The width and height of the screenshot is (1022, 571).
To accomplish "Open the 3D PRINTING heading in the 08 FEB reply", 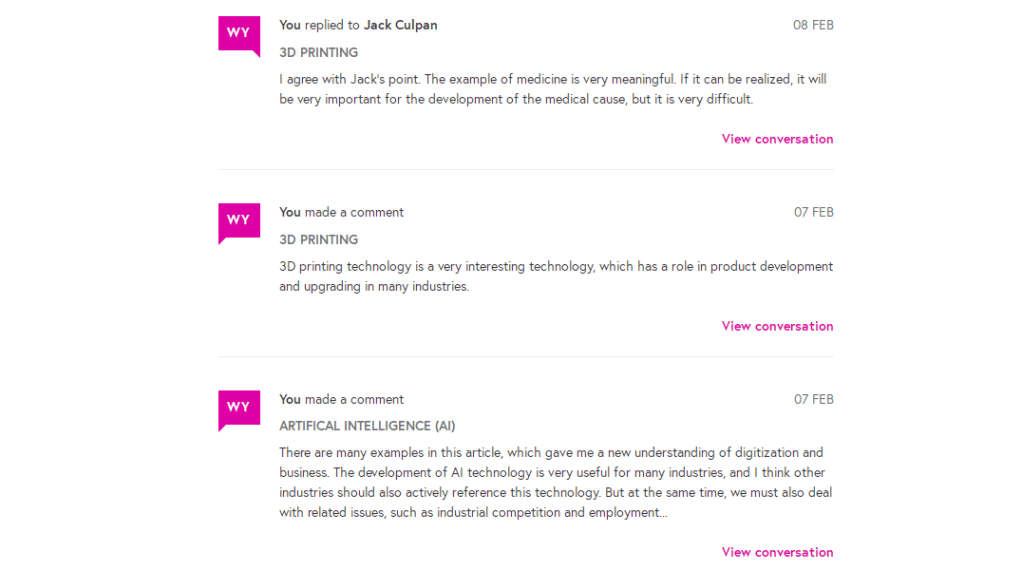I will [318, 52].
